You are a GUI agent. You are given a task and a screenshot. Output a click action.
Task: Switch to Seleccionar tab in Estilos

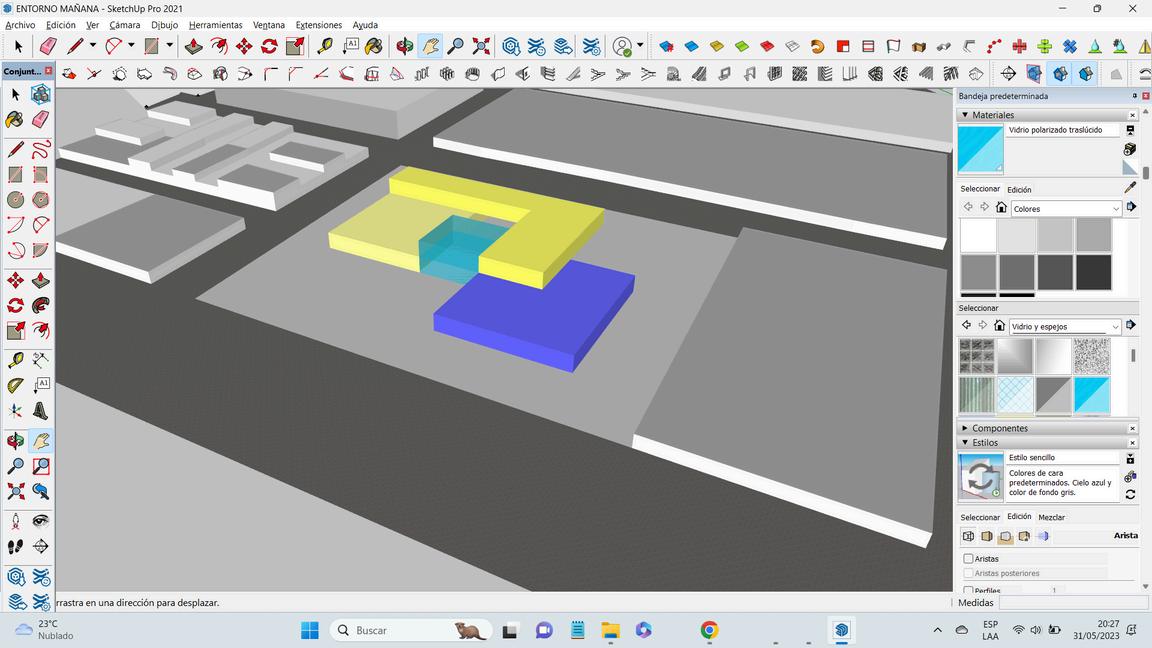980,517
